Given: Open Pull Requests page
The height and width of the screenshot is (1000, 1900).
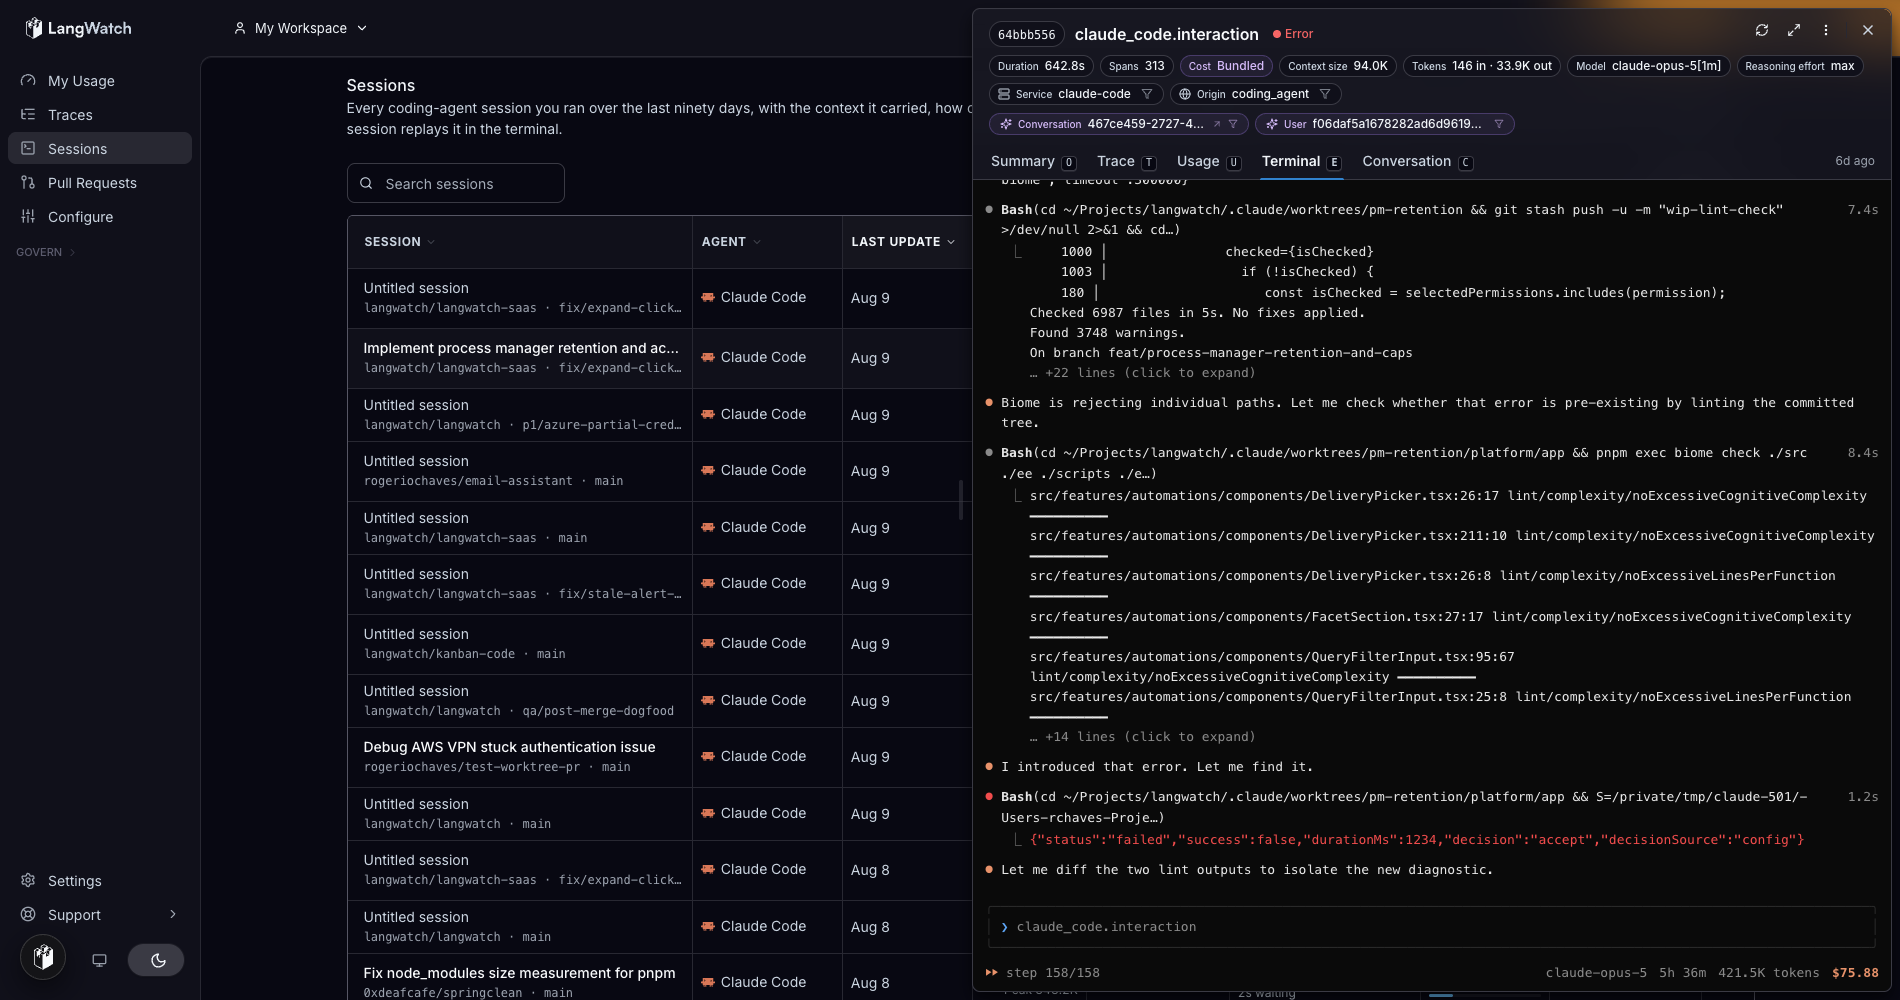Looking at the screenshot, I should coord(100,183).
